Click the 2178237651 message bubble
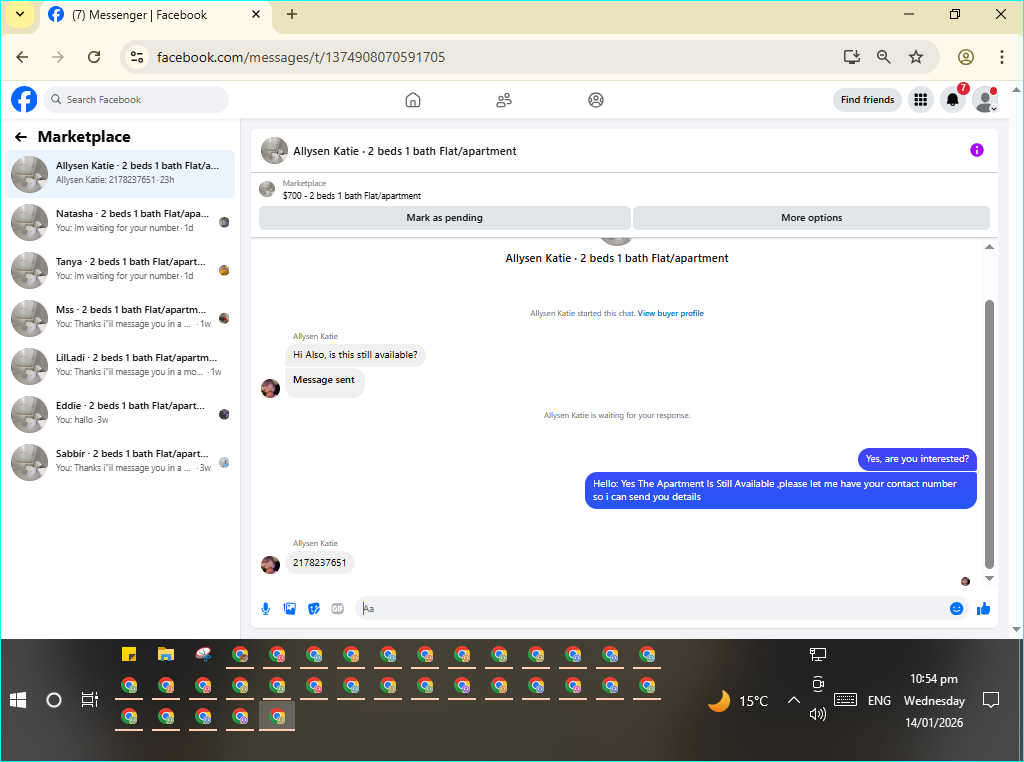Image resolution: width=1024 pixels, height=762 pixels. (x=319, y=563)
